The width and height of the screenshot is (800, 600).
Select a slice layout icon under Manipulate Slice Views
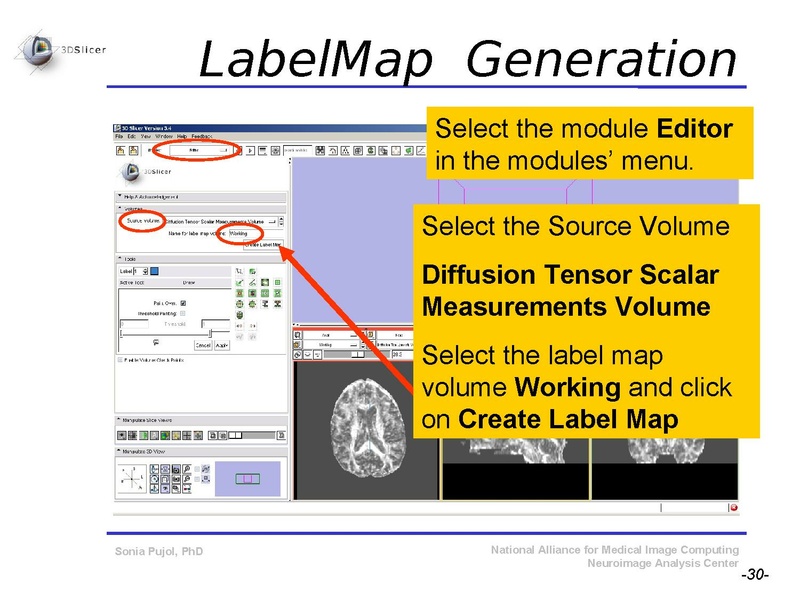coord(140,434)
